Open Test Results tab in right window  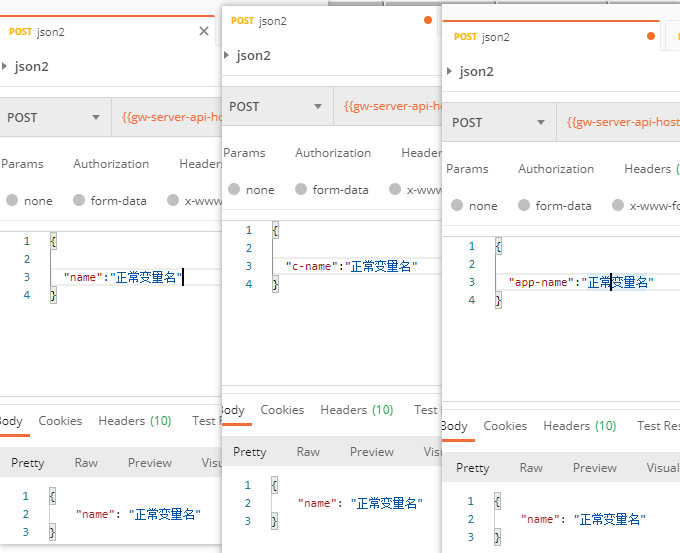[x=658, y=426]
